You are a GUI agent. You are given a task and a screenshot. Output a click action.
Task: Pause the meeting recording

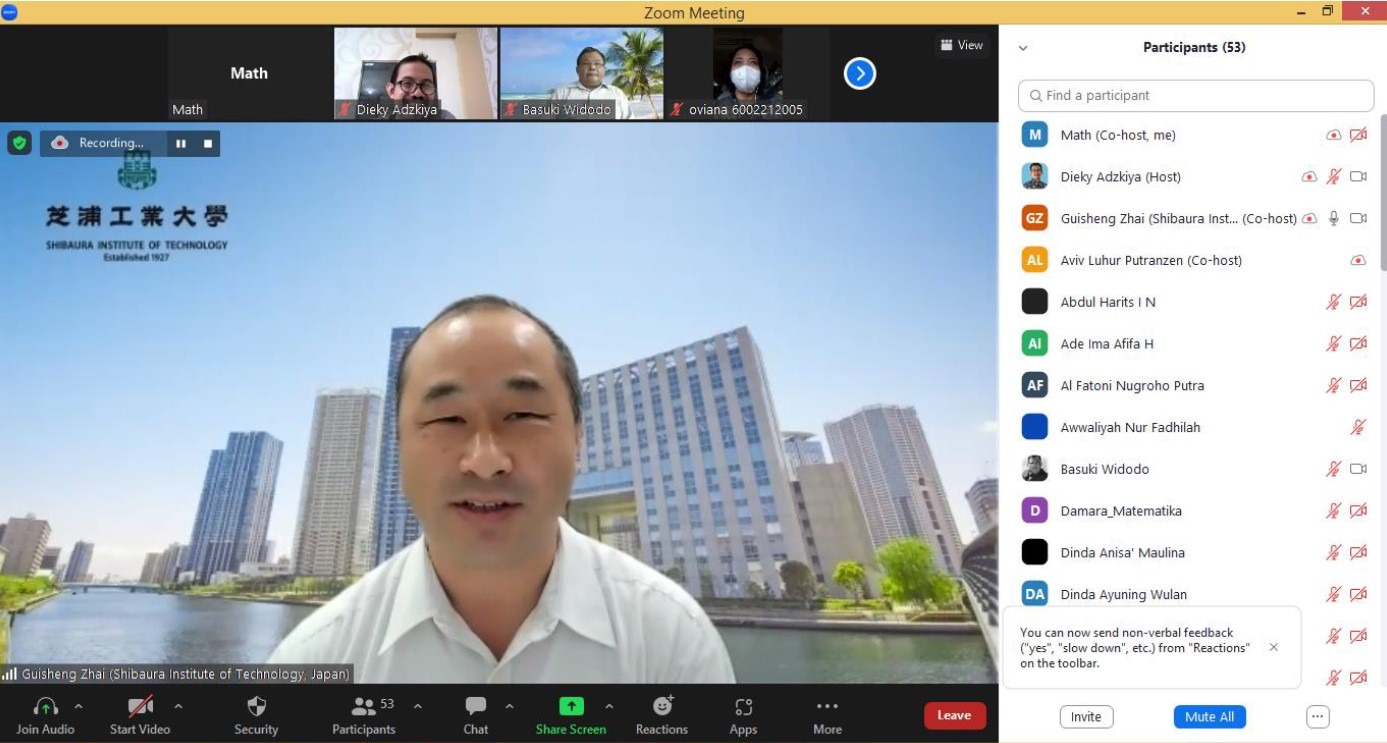click(x=181, y=144)
